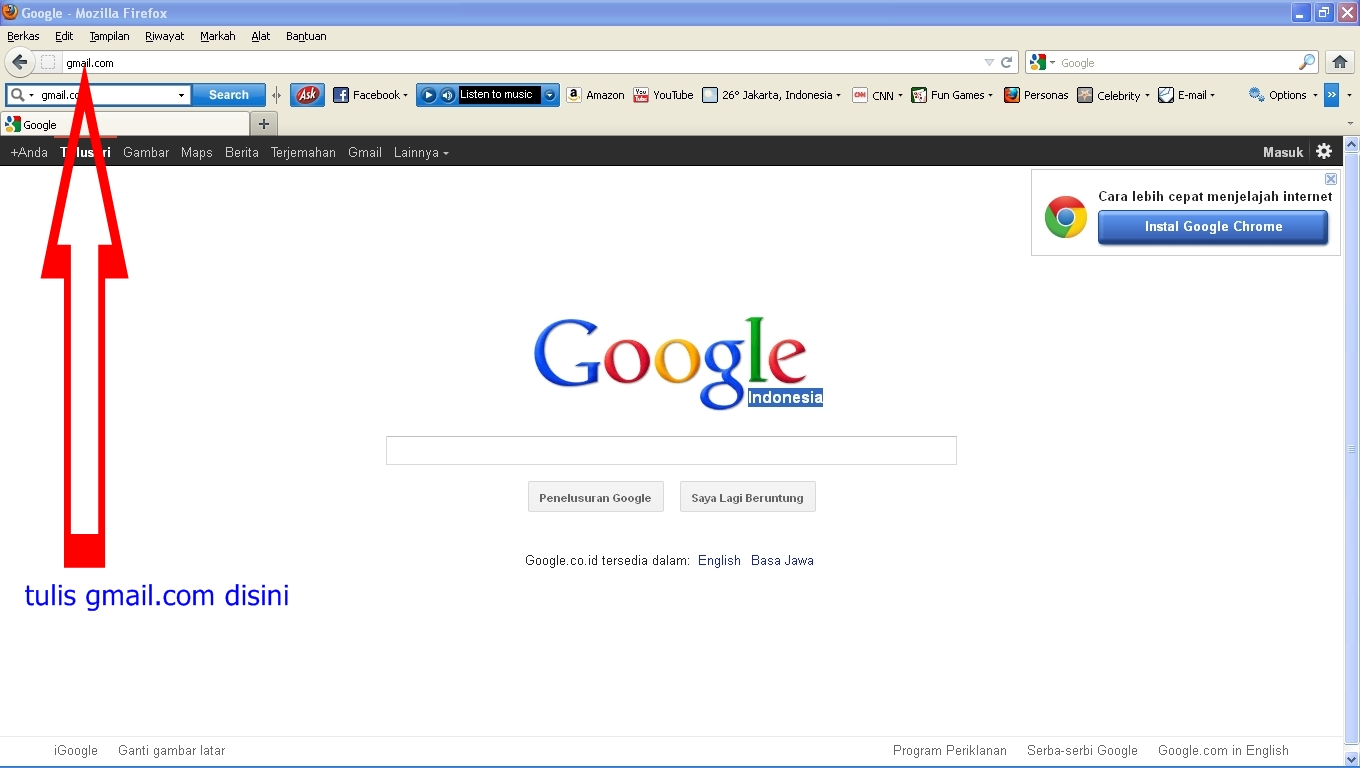Image resolution: width=1360 pixels, height=768 pixels.
Task: Click the site identity icon in address bar
Action: coord(48,62)
